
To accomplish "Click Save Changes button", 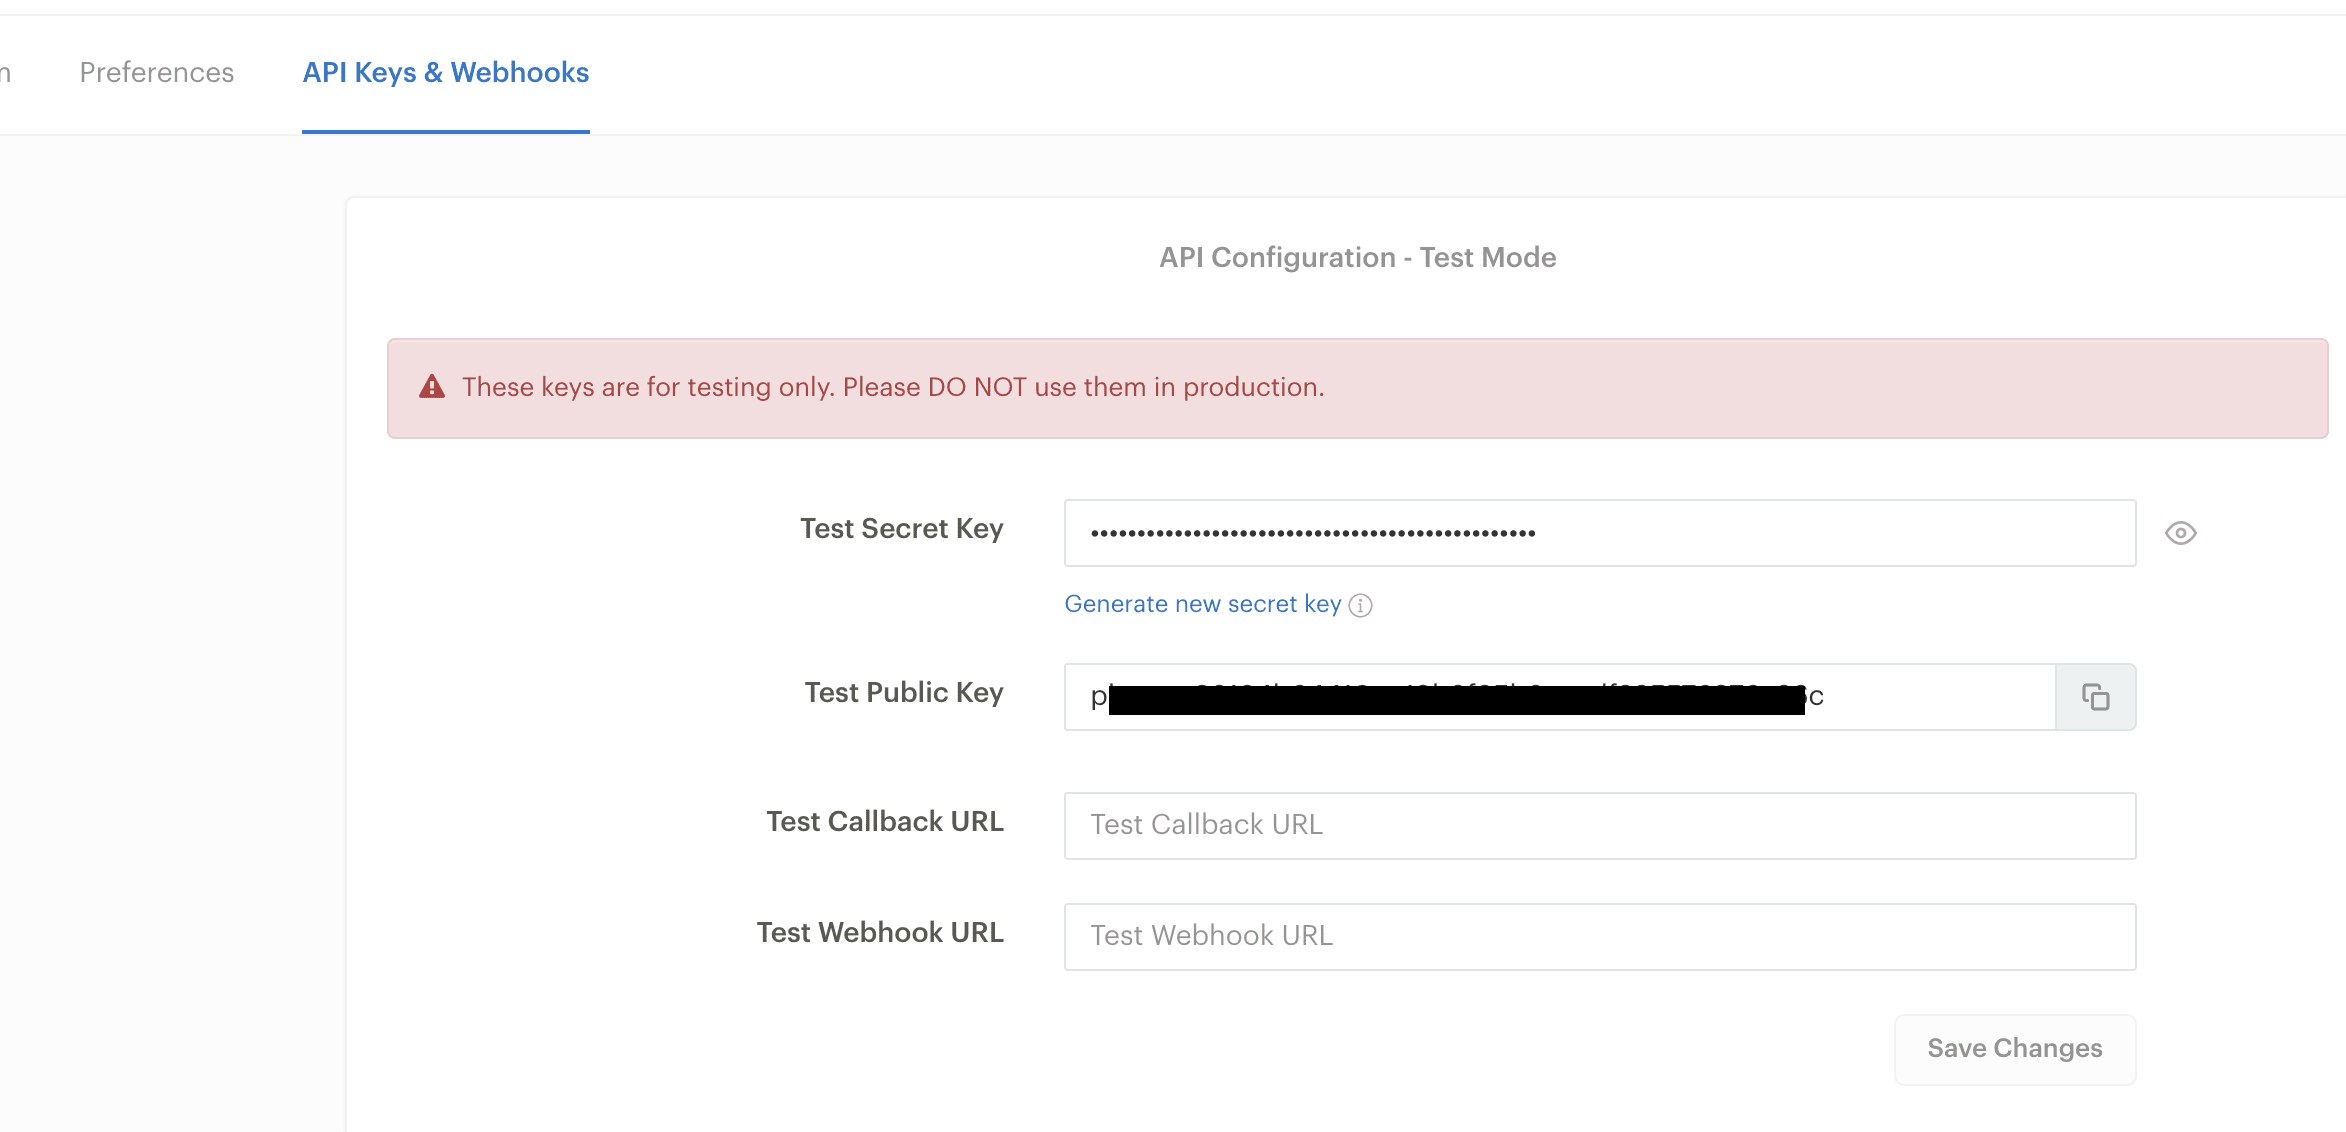I will [x=2014, y=1048].
